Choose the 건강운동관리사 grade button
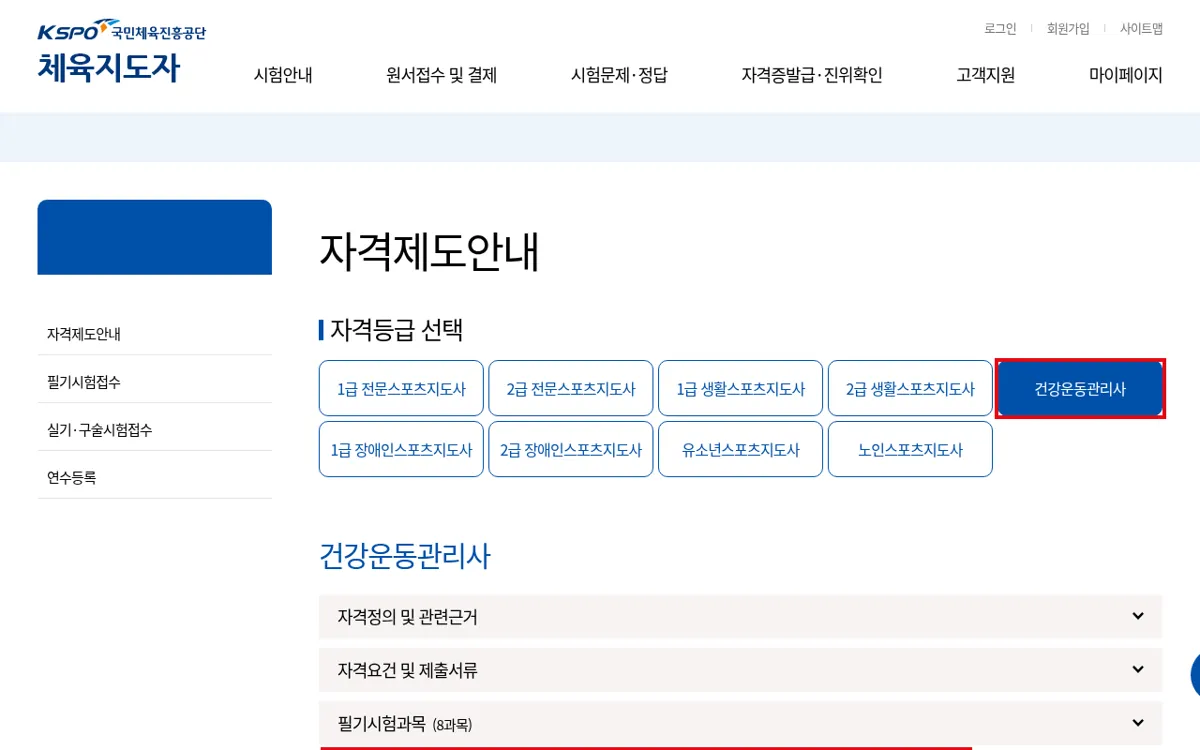Screen dimensions: 1200x750 [x=1080, y=388]
